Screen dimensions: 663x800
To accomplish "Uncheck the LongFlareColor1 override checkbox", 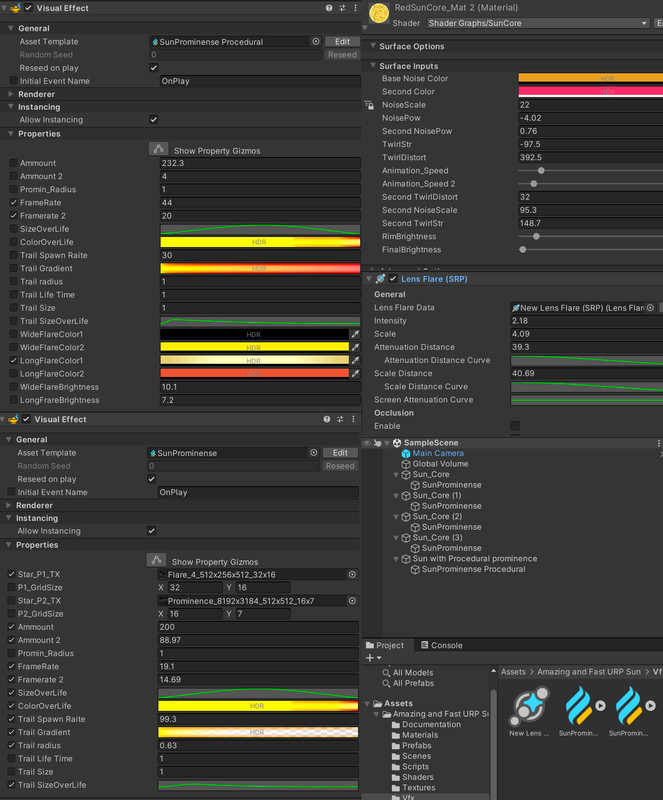I will [13, 361].
